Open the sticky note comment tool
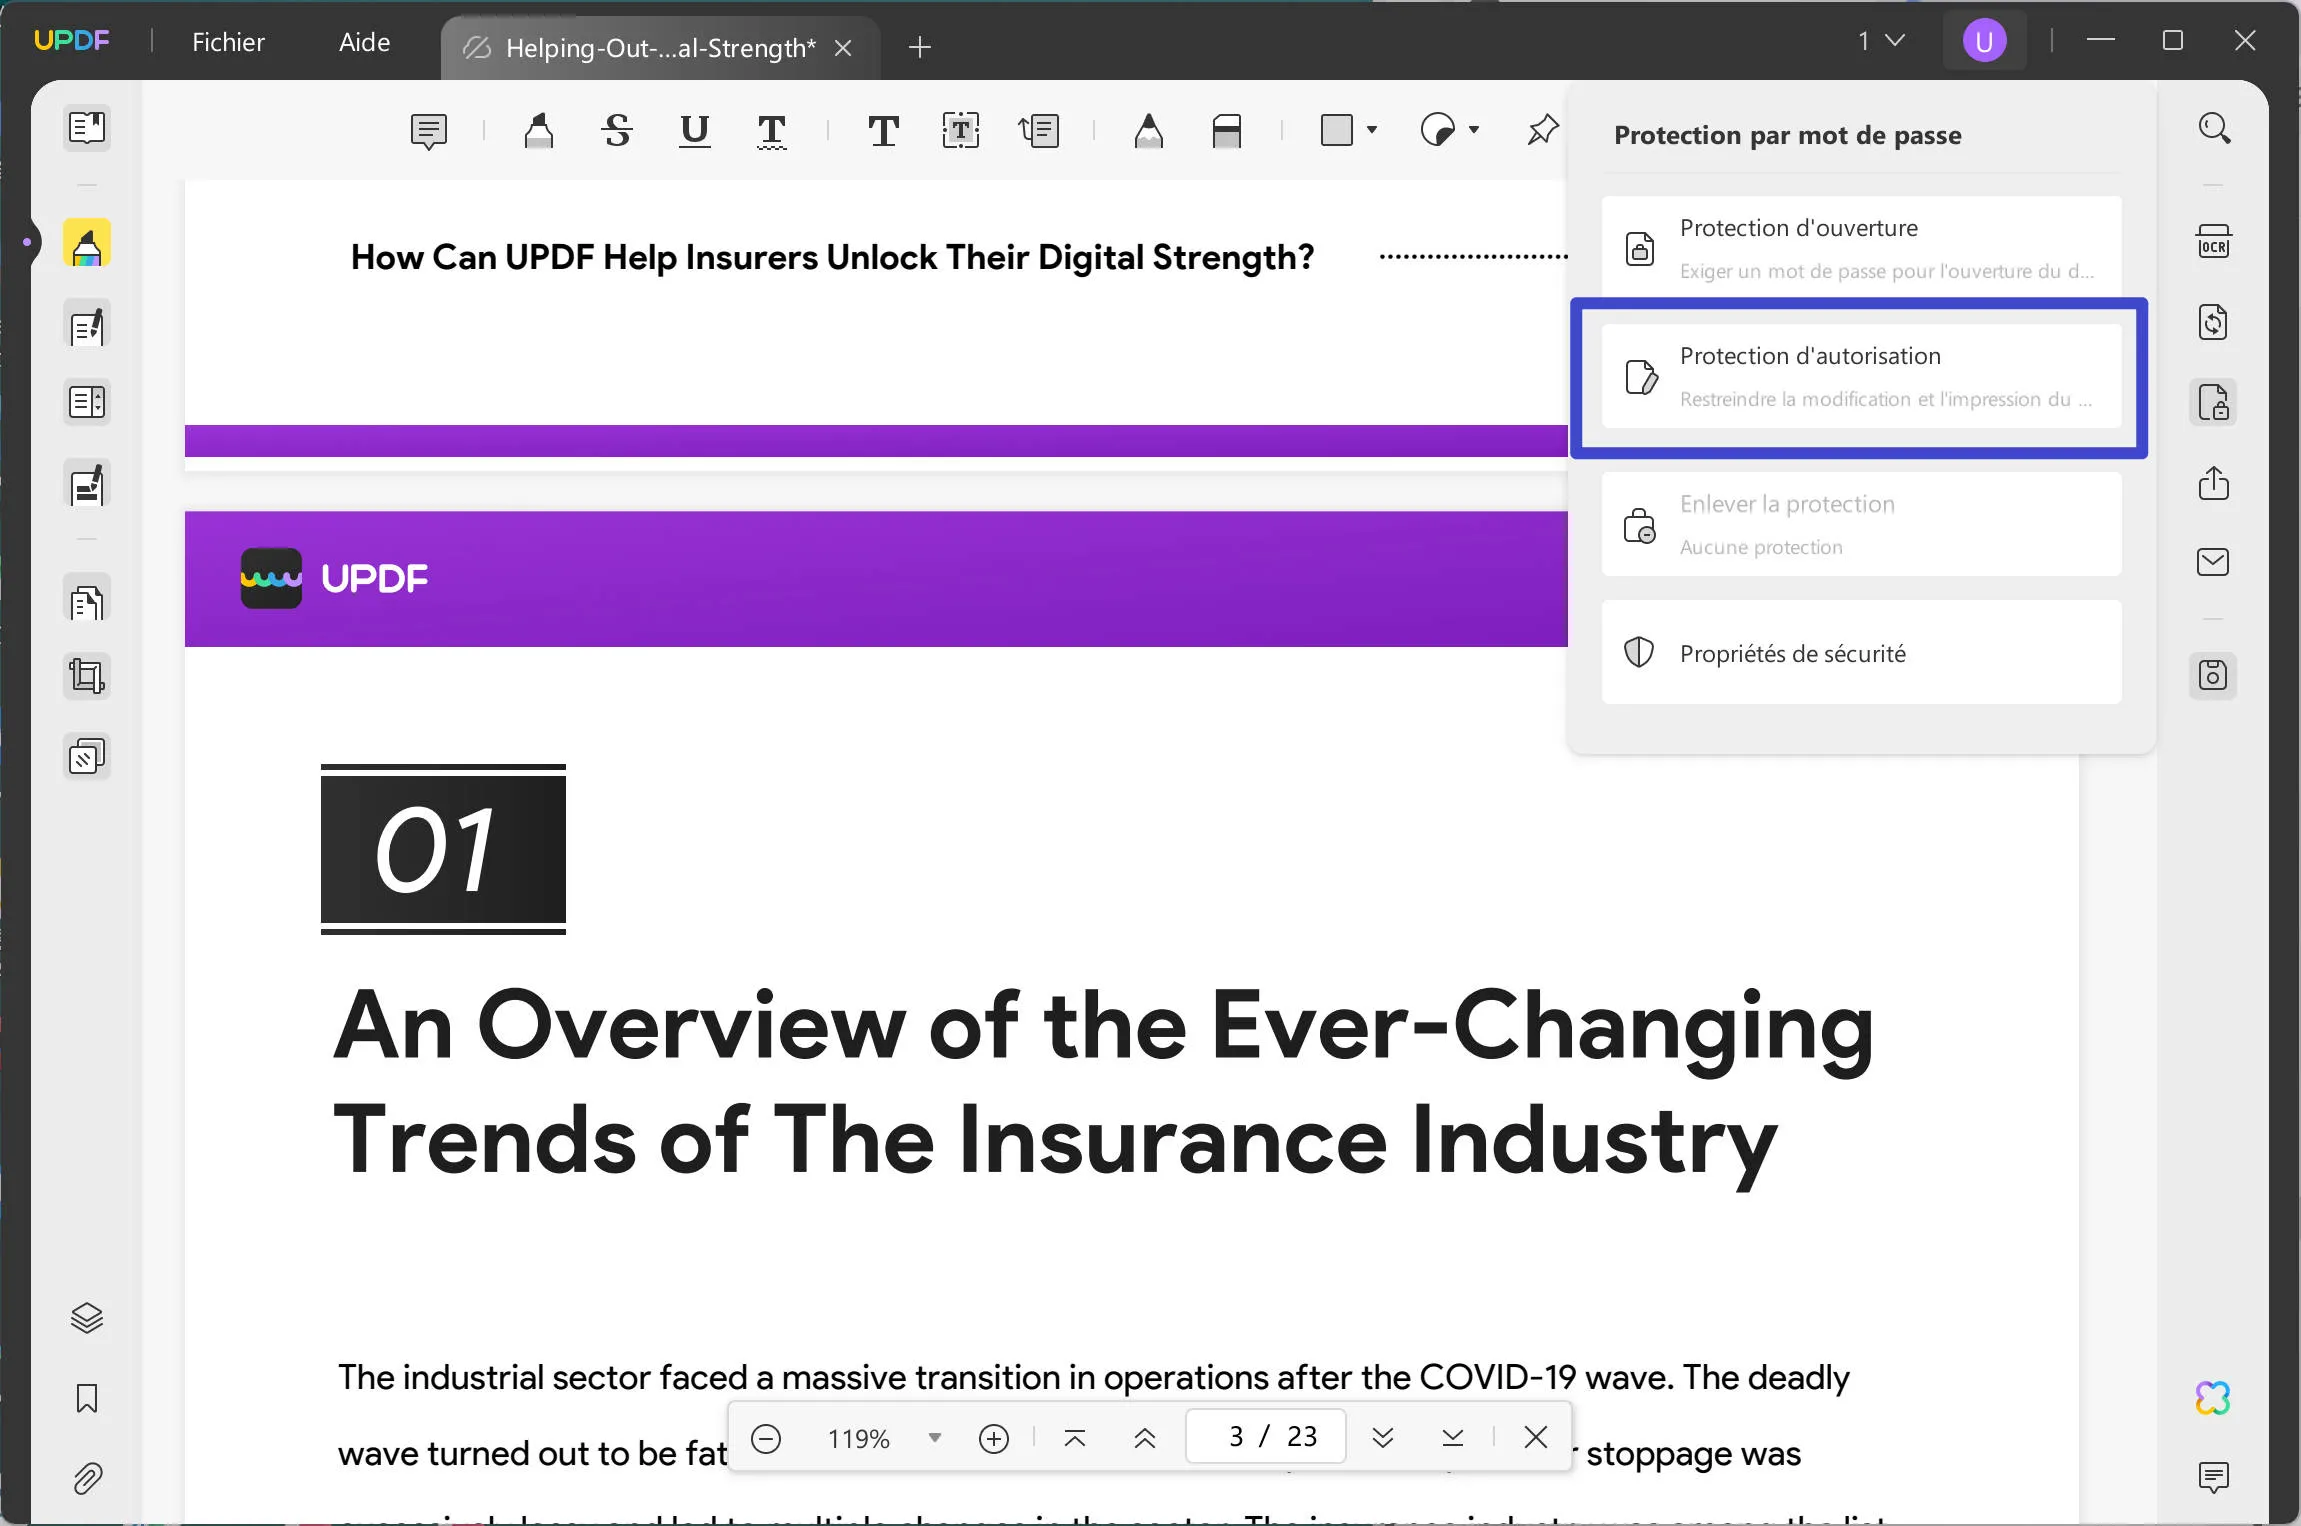This screenshot has width=2301, height=1526. click(428, 131)
